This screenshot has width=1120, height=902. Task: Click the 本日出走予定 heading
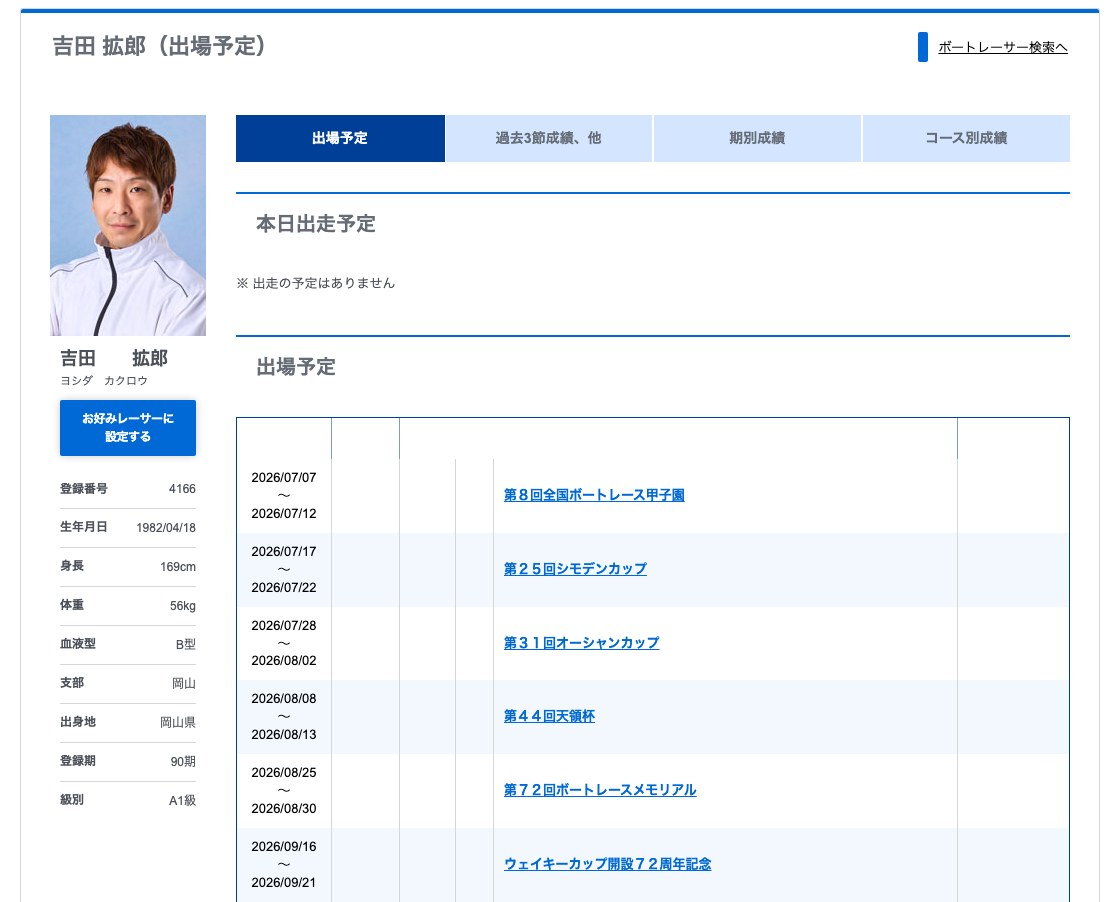click(x=316, y=224)
